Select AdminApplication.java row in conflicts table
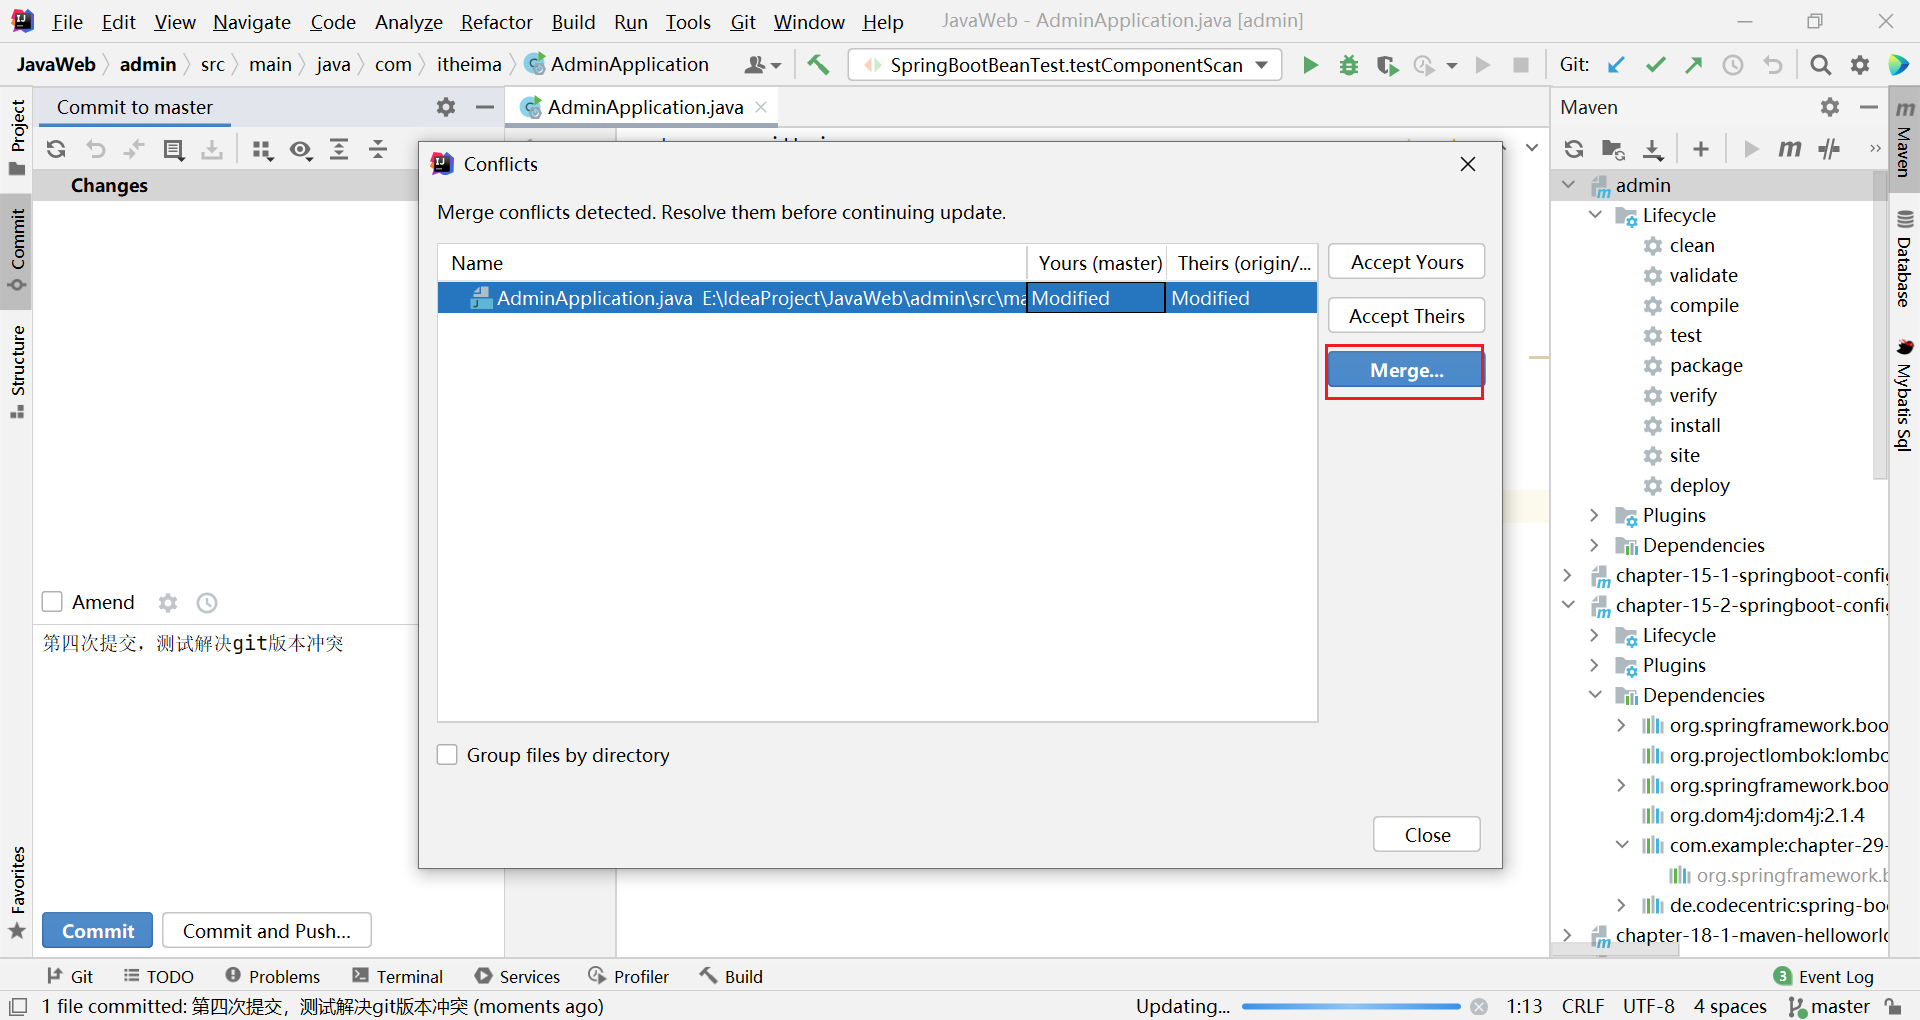Viewport: 1920px width, 1020px height. tap(730, 298)
